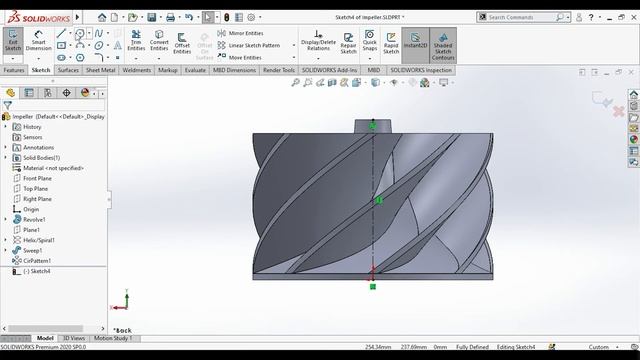640x360 pixels.
Task: Switch to the Render Tools tab
Action: click(279, 70)
